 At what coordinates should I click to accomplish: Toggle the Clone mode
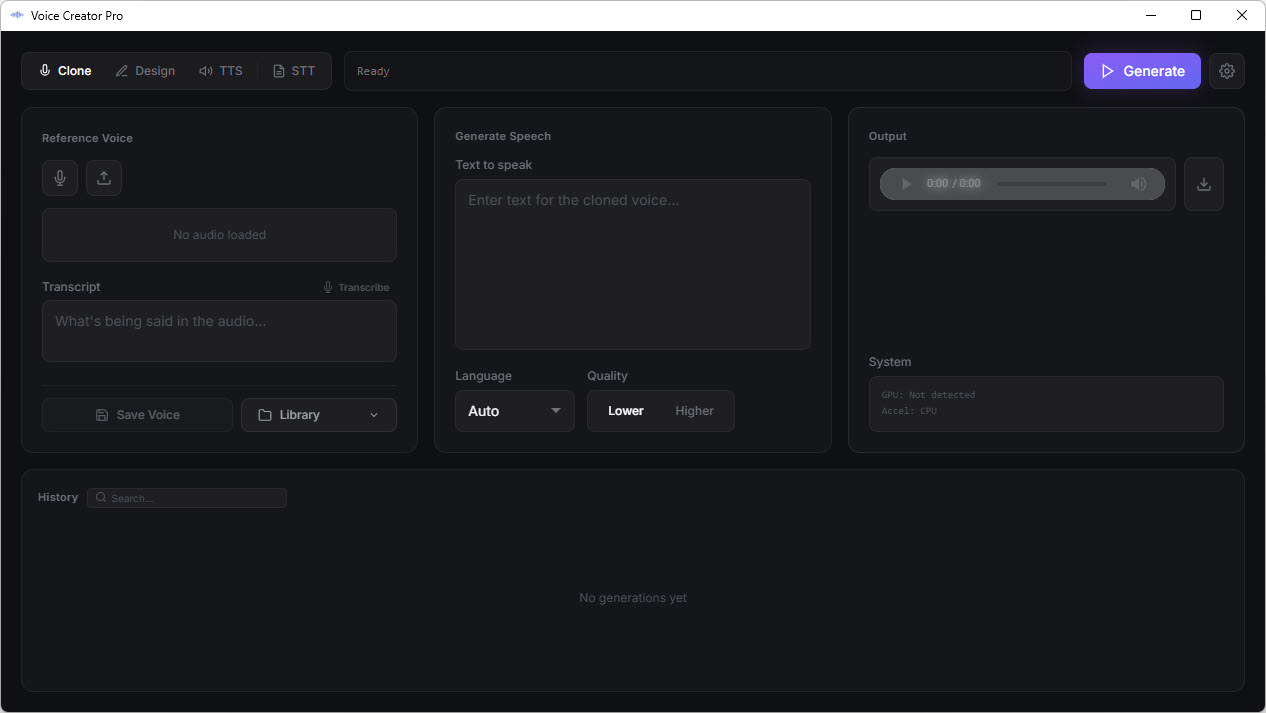point(64,70)
